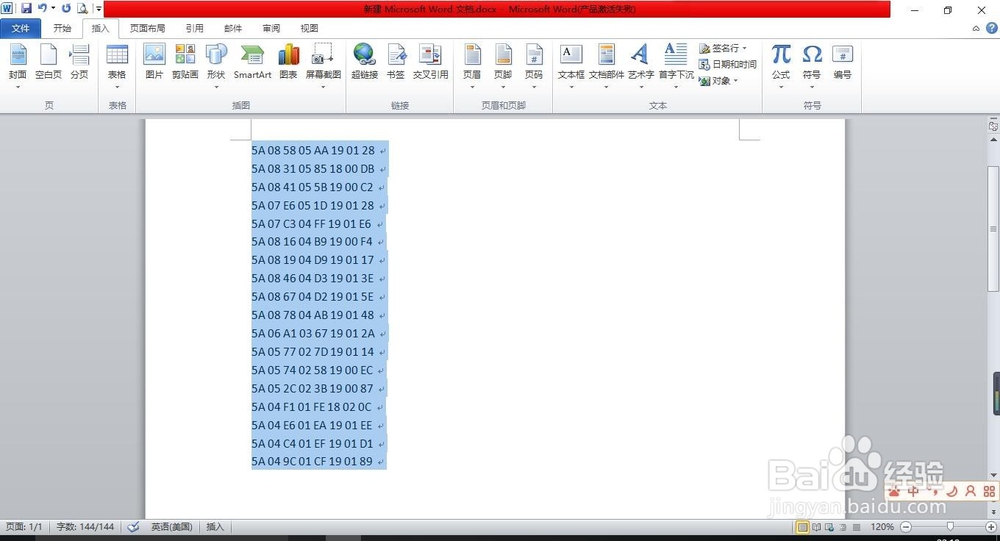This screenshot has width=1000, height=541.
Task: Switch to the Home (开始) tab
Action: tap(62, 28)
